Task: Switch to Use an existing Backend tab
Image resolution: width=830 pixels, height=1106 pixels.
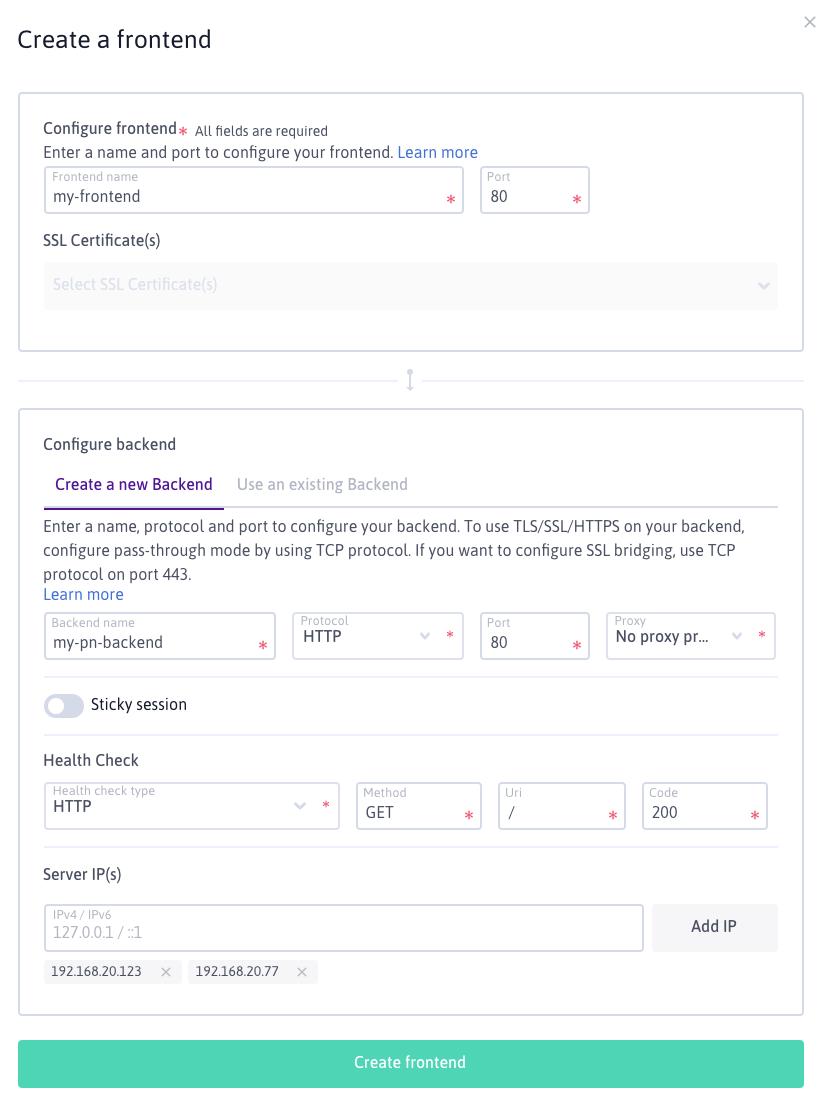Action: [x=322, y=485]
